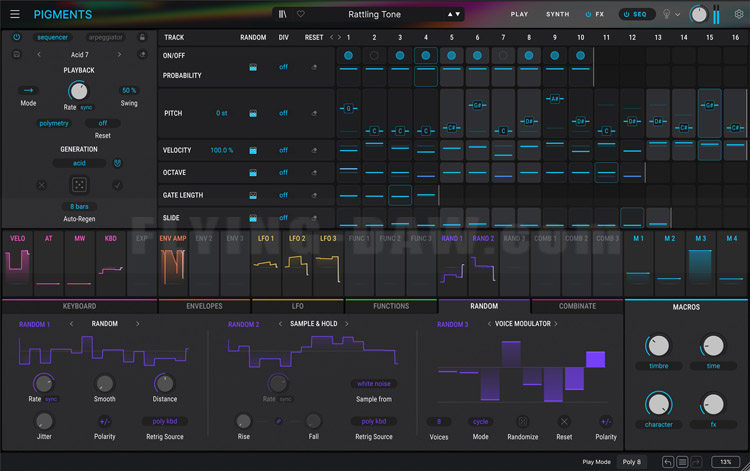Open the preset library browser icon
Screen dimensions: 750x471
coord(283,15)
